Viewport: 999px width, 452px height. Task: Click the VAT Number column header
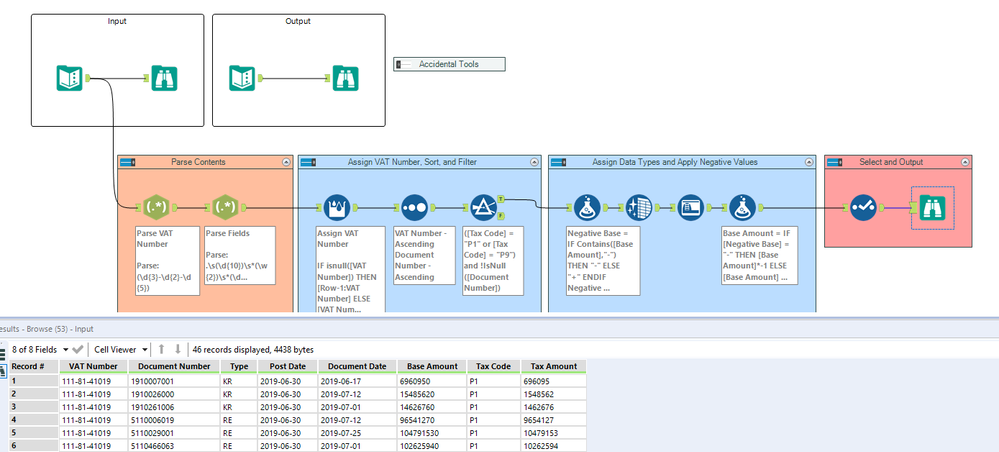point(94,366)
